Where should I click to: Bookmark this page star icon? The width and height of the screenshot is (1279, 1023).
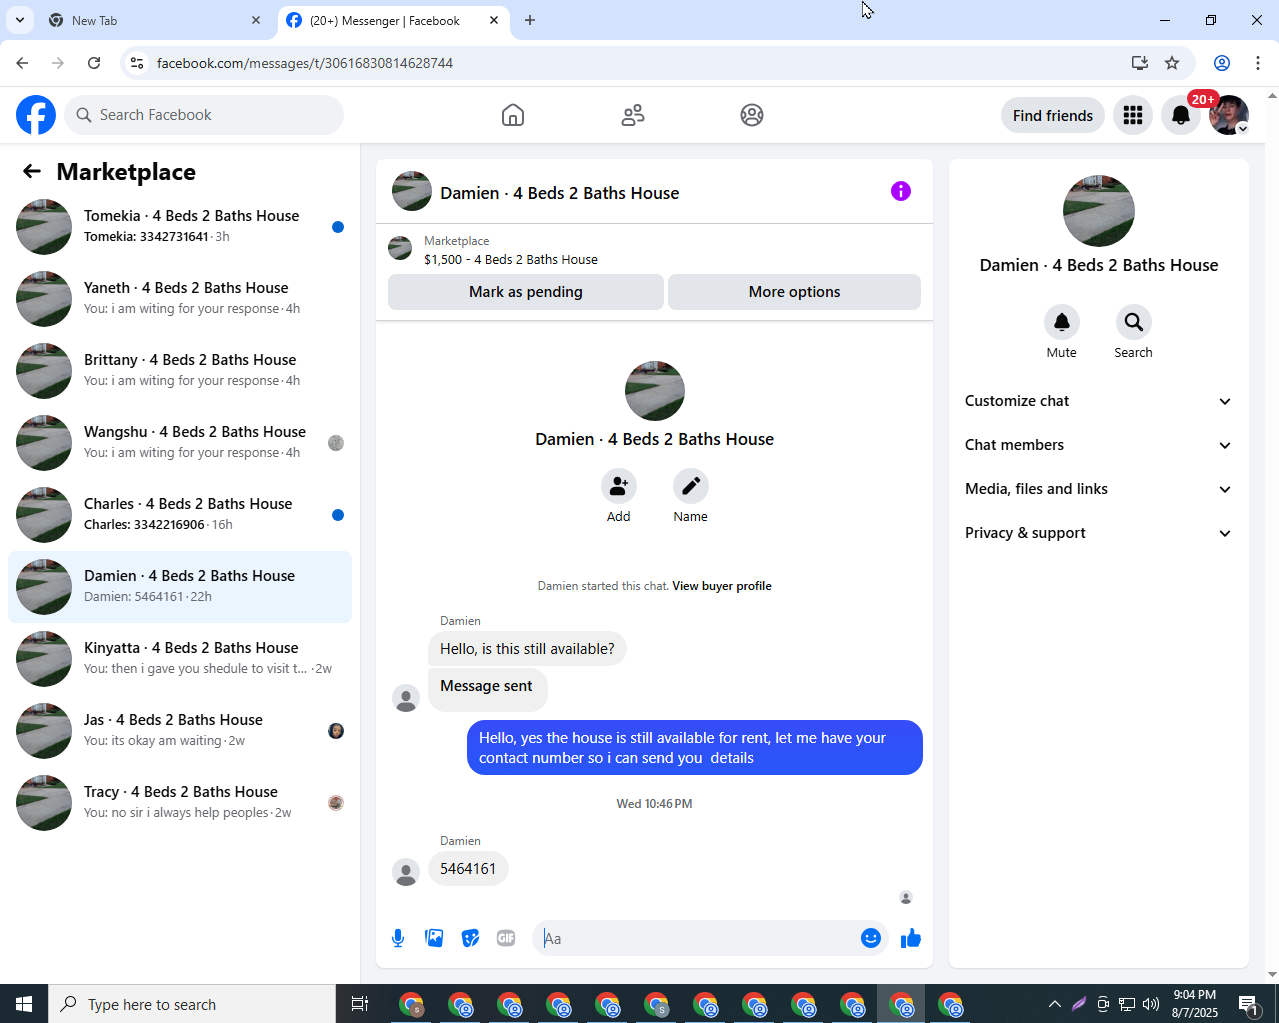[x=1172, y=63]
